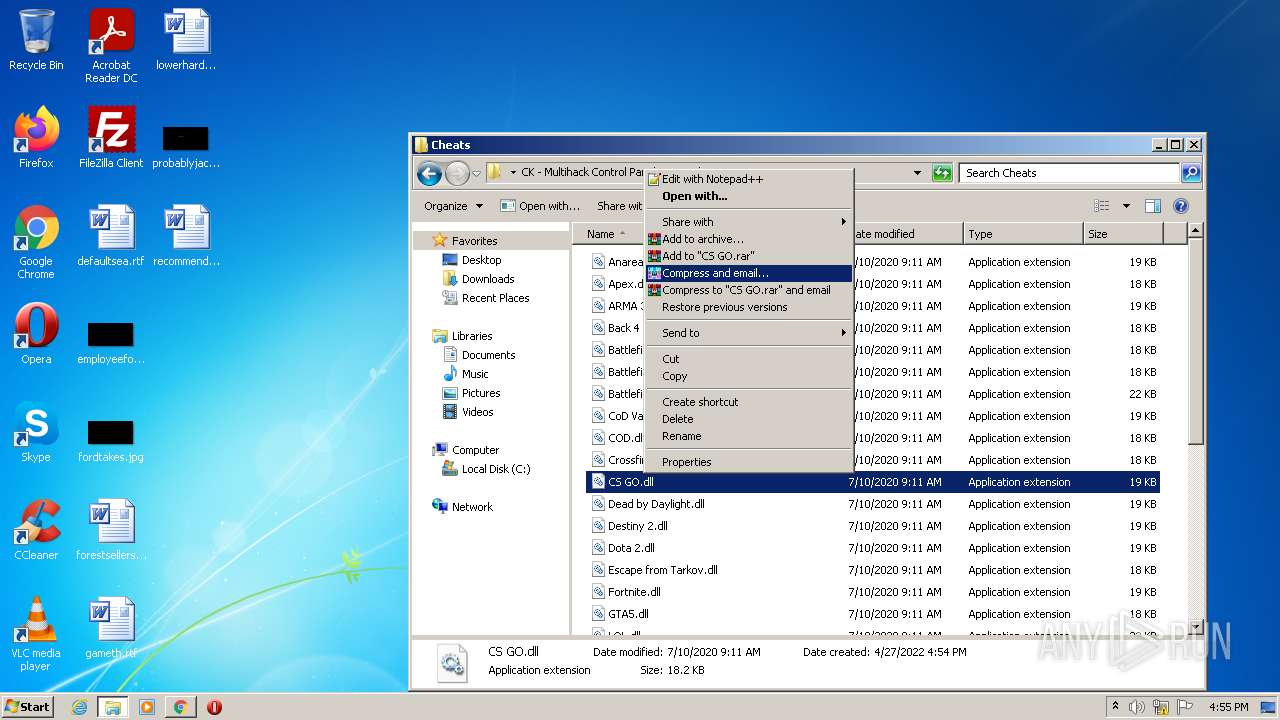Launch Opera browser shortcut
The height and width of the screenshot is (720, 1280).
[x=36, y=334]
